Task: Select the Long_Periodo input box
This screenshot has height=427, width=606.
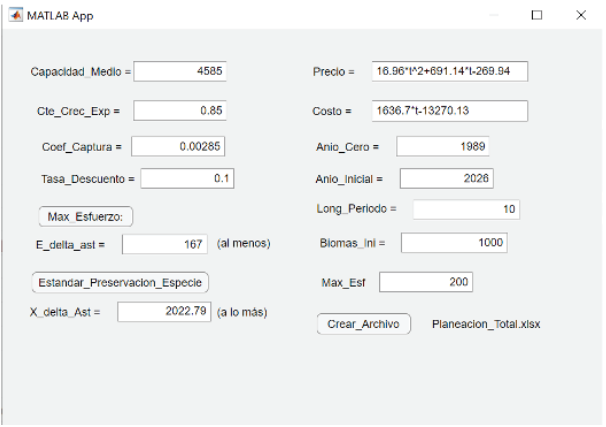Action: [x=465, y=209]
